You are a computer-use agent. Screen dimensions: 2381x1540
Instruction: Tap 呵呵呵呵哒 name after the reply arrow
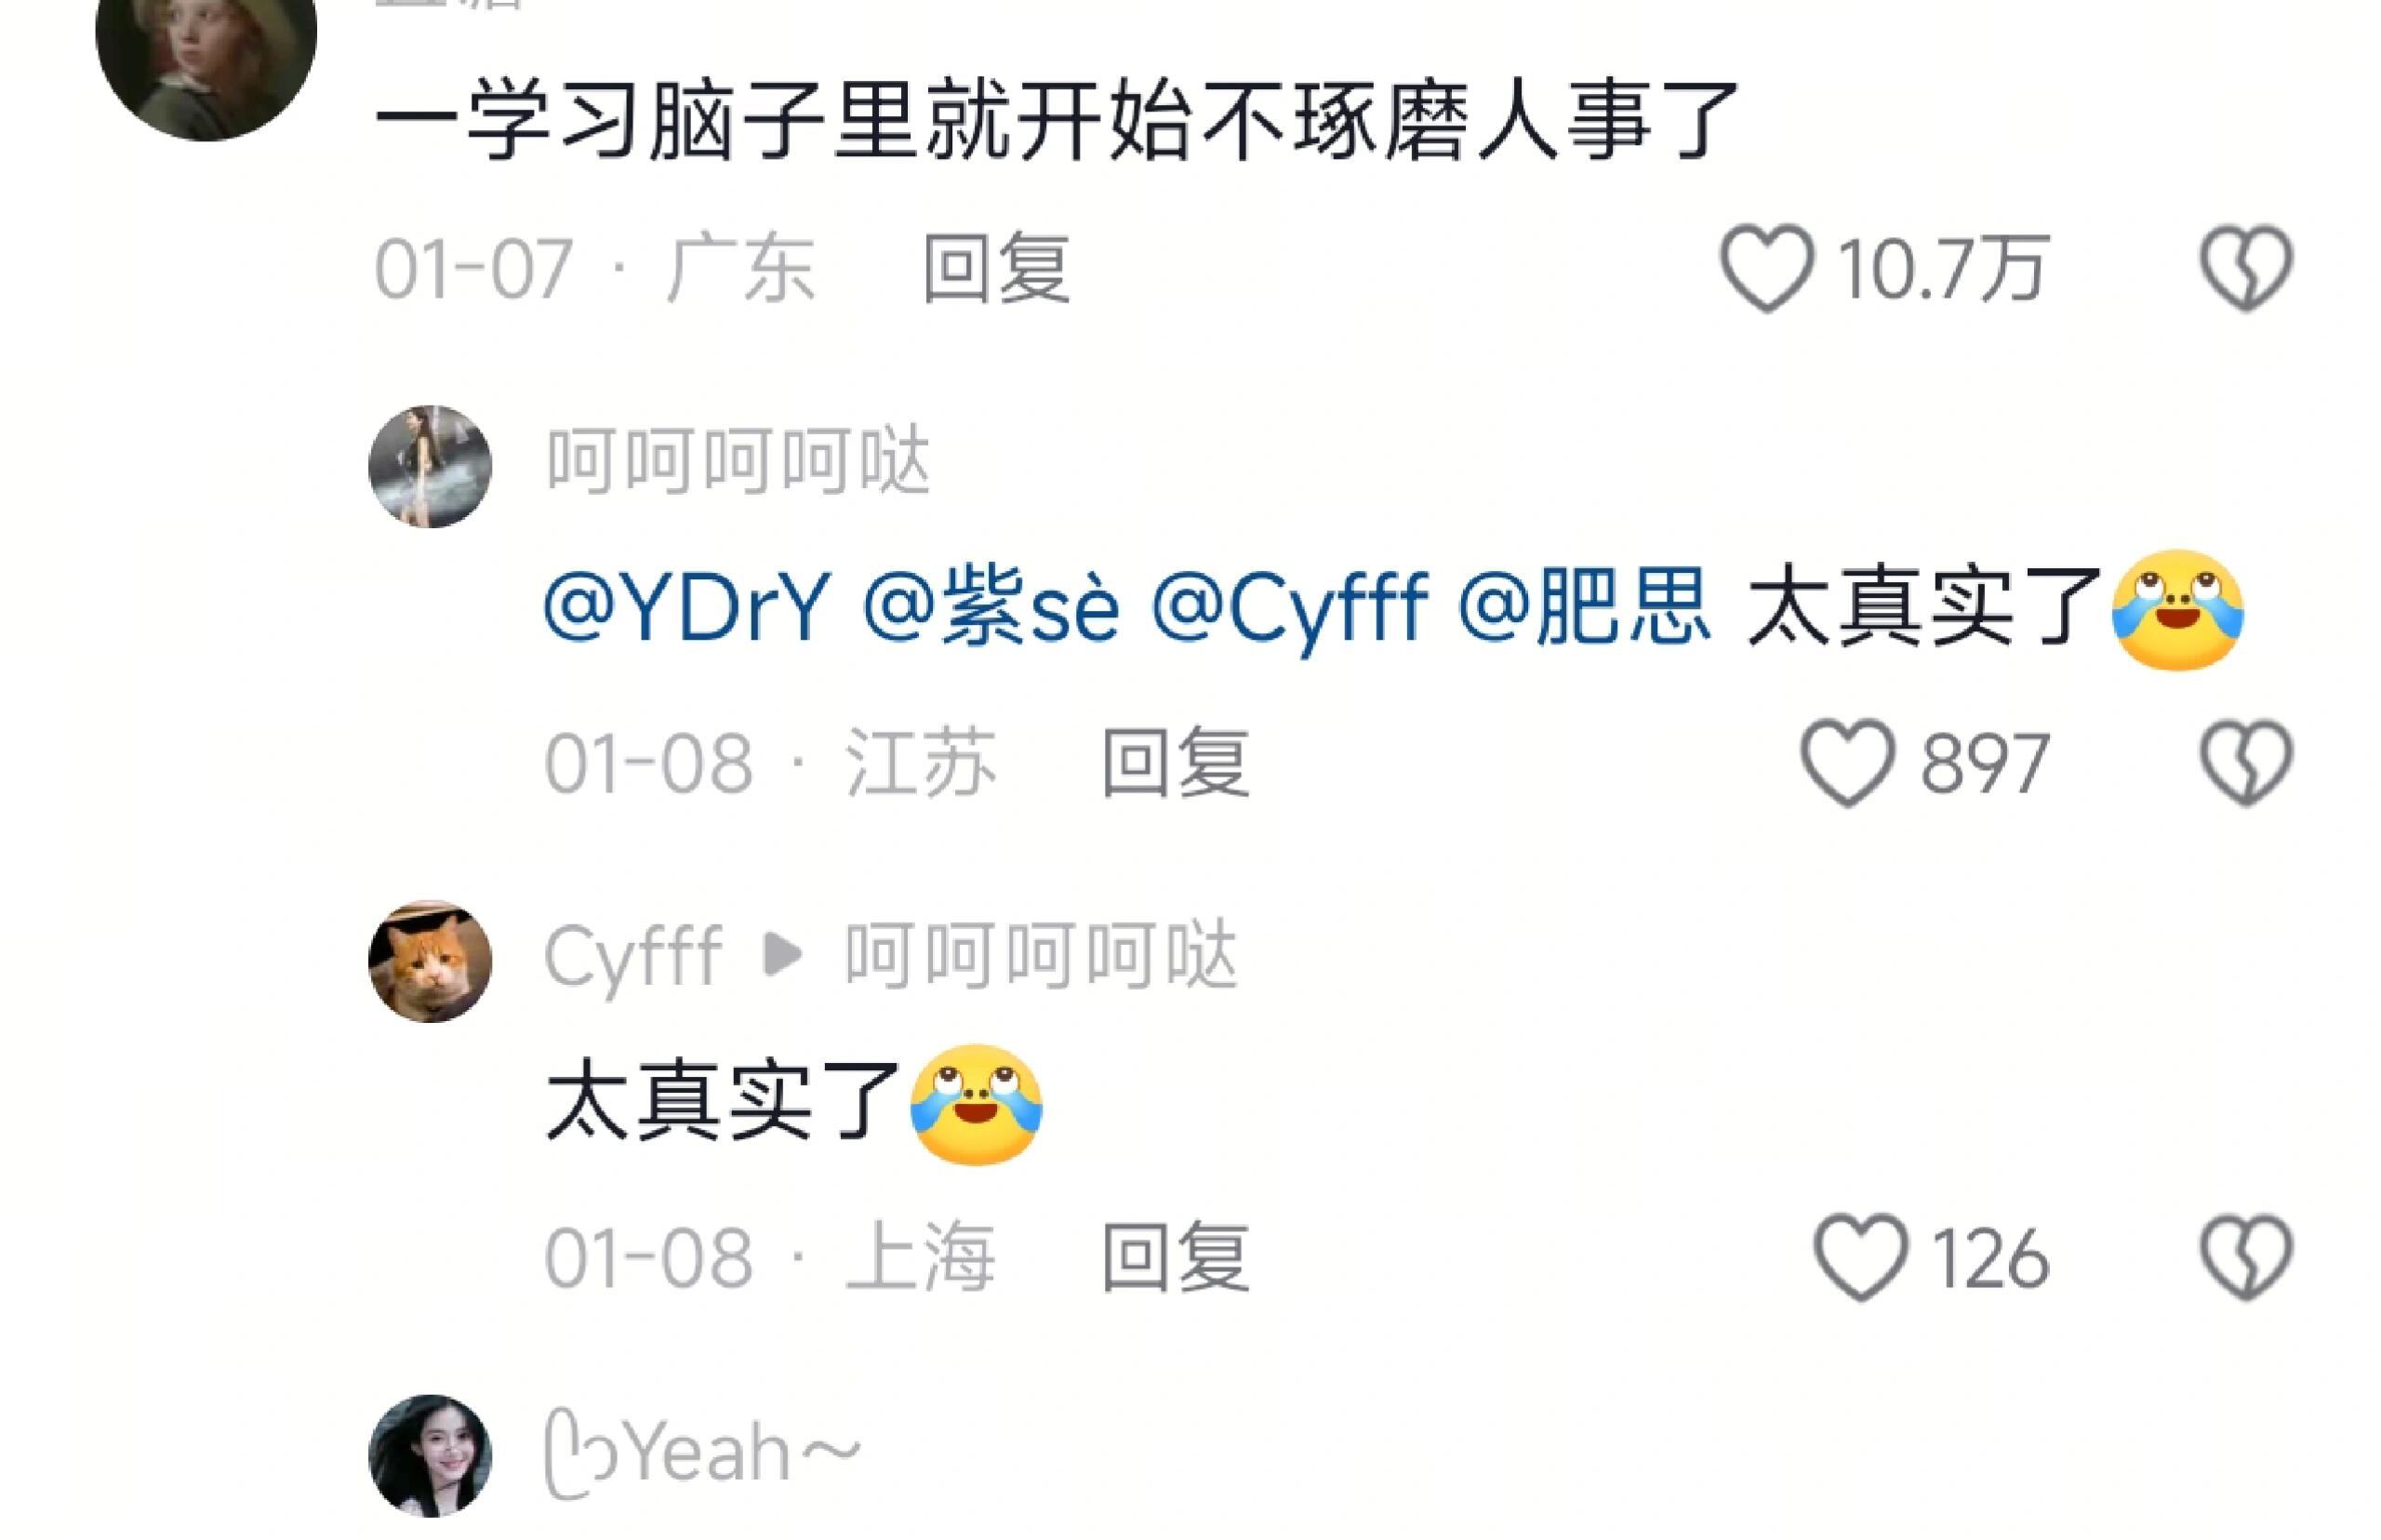pos(1040,955)
